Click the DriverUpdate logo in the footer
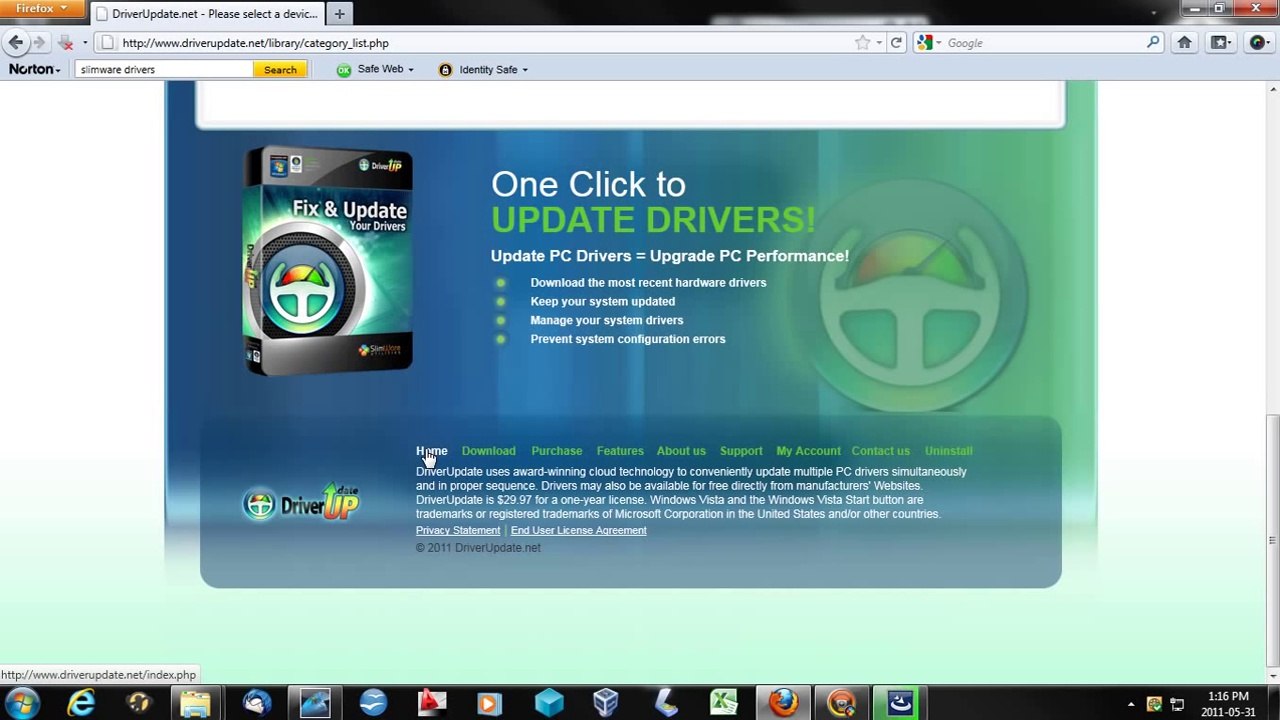Viewport: 1280px width, 720px height. pos(300,503)
